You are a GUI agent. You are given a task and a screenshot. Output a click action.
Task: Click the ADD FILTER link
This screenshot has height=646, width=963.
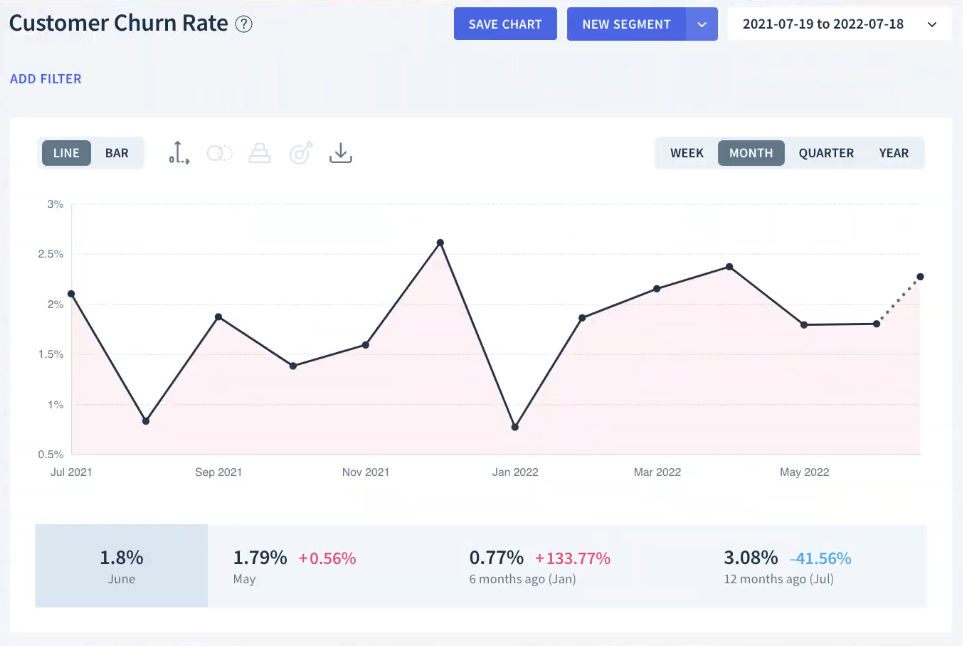click(x=46, y=79)
